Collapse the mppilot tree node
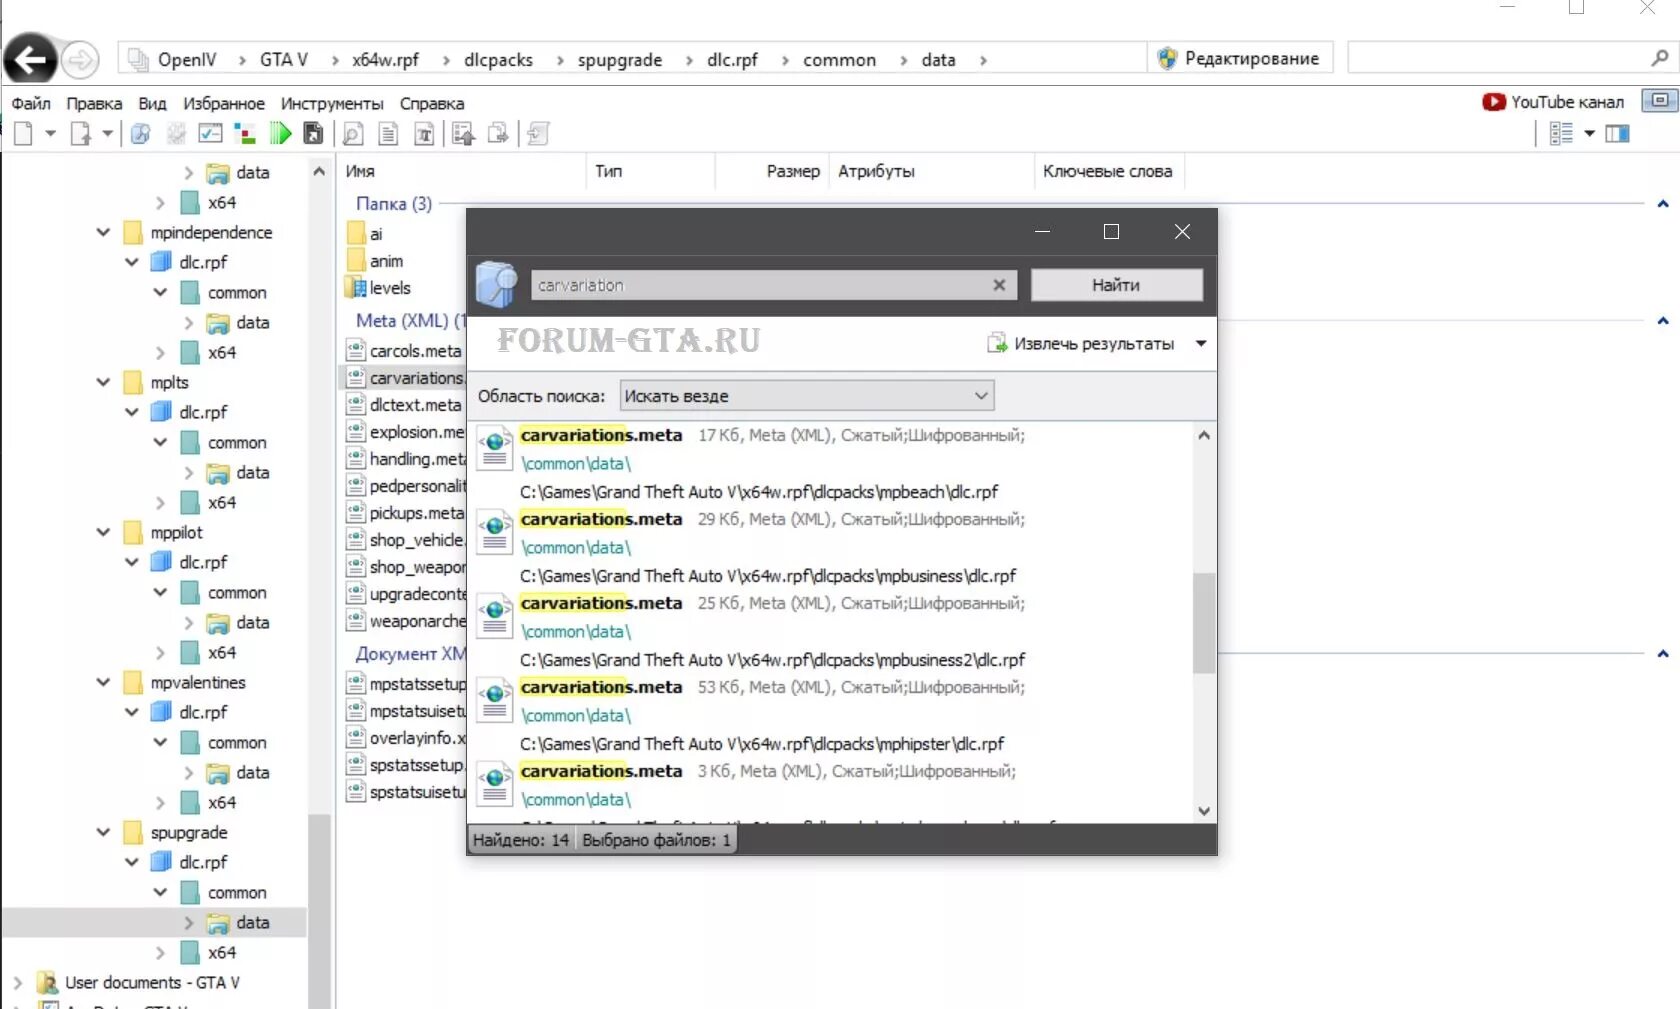This screenshot has width=1680, height=1009. coord(103,532)
